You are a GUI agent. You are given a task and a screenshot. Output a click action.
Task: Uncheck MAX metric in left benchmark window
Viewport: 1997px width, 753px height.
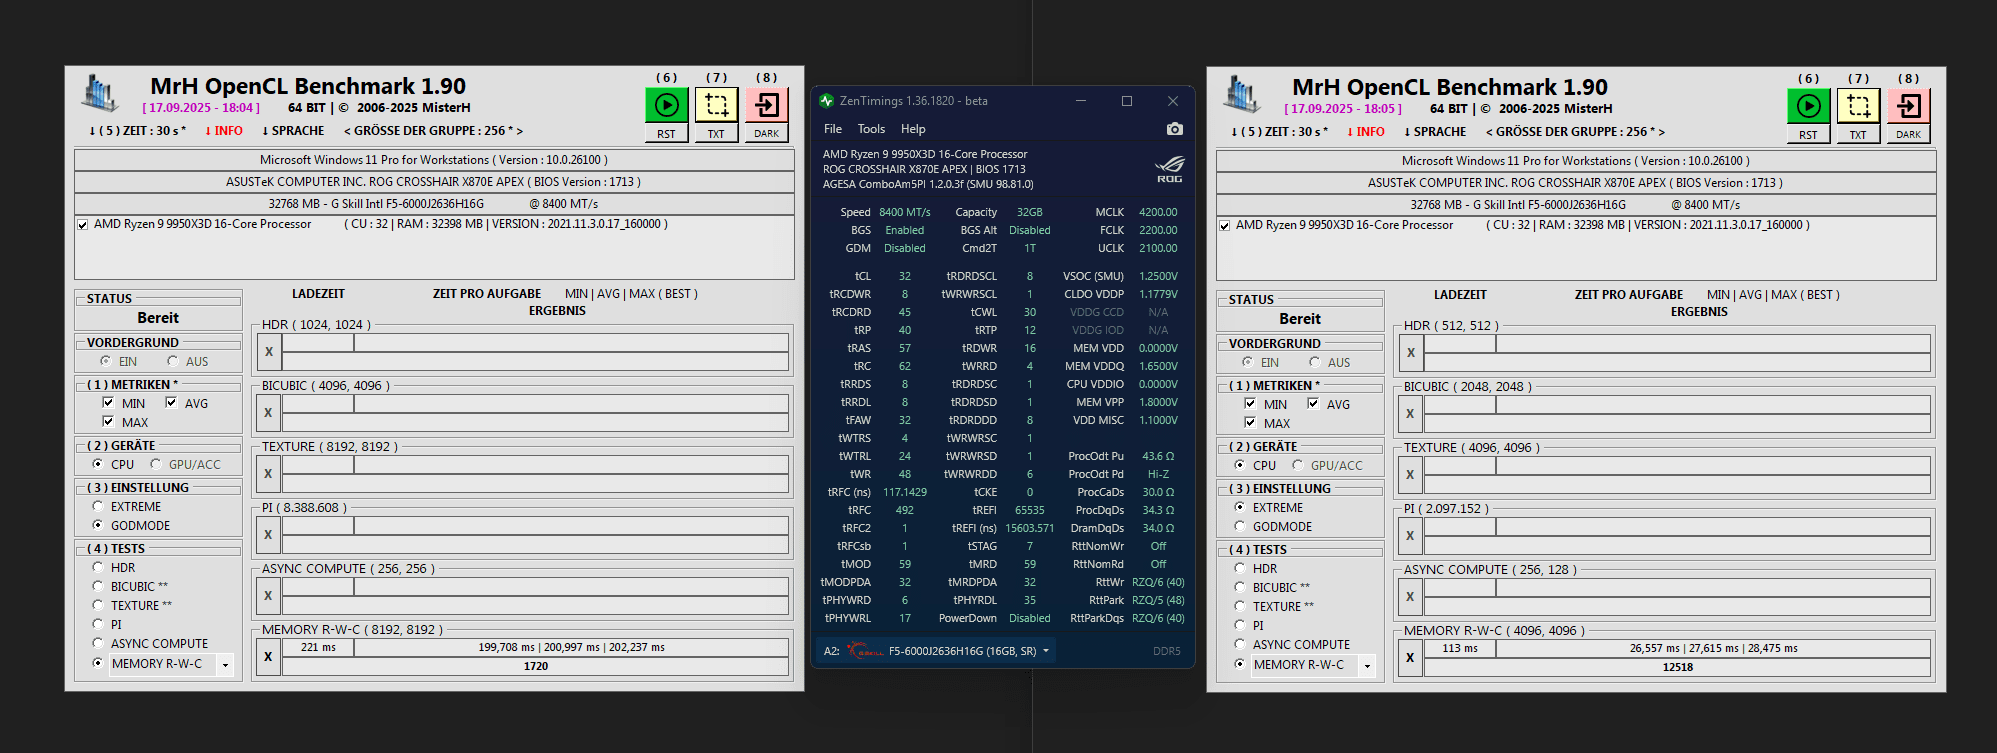108,422
